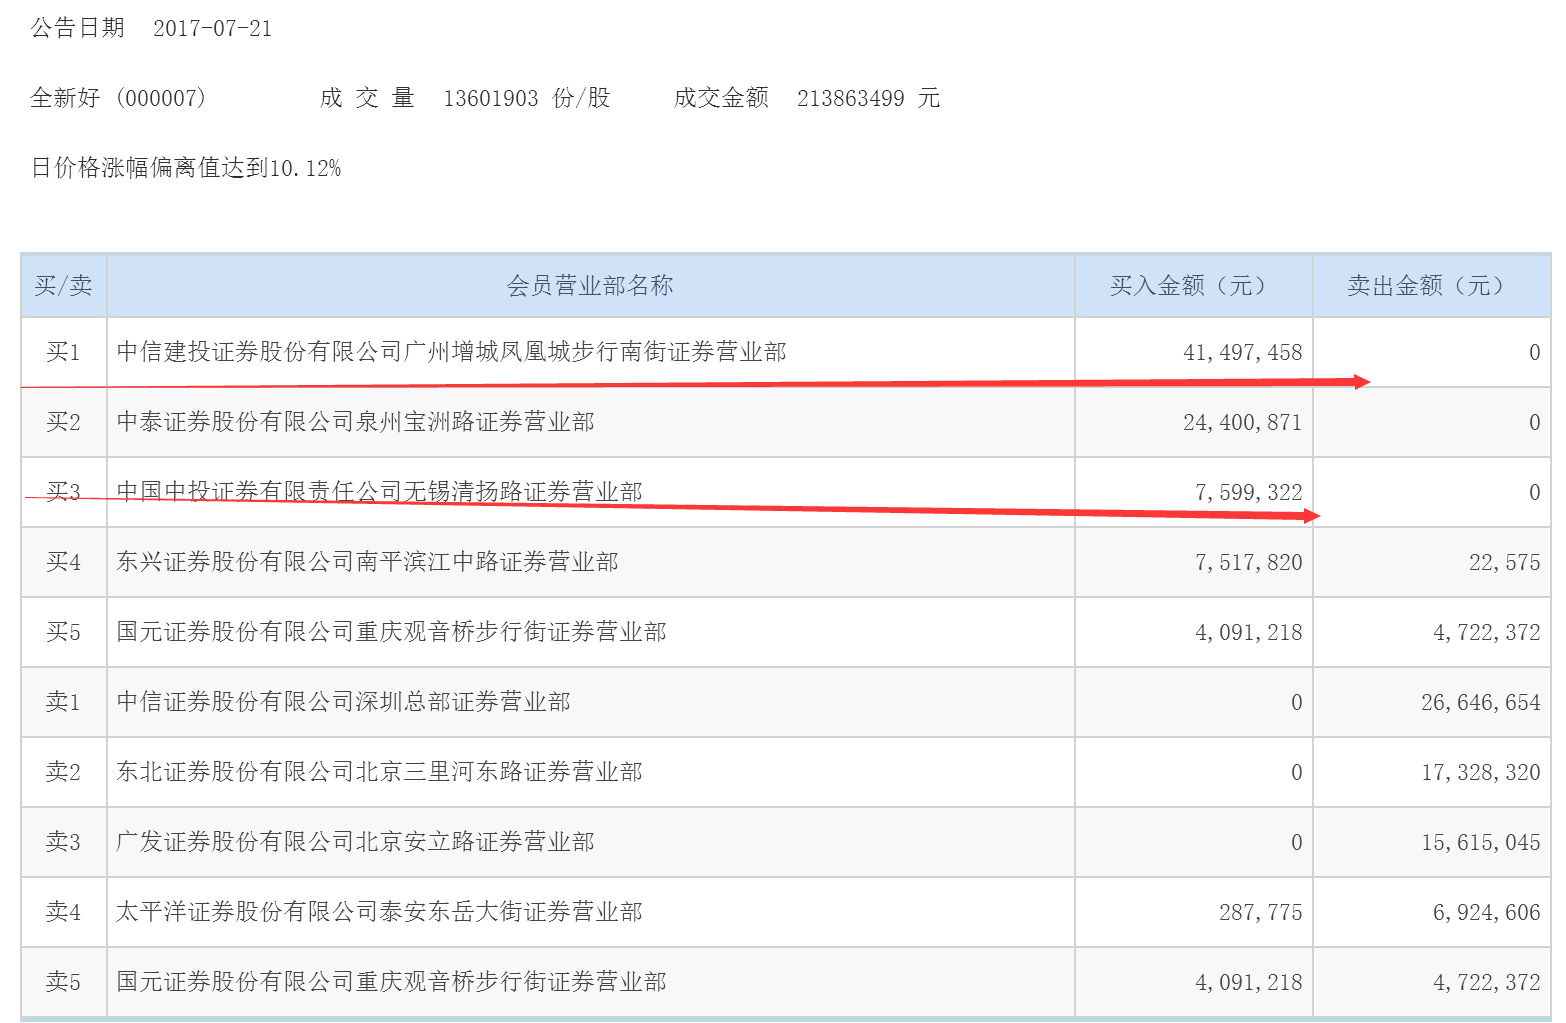Select sell amount 17,328,320
The image size is (1566, 1023).
(1481, 772)
